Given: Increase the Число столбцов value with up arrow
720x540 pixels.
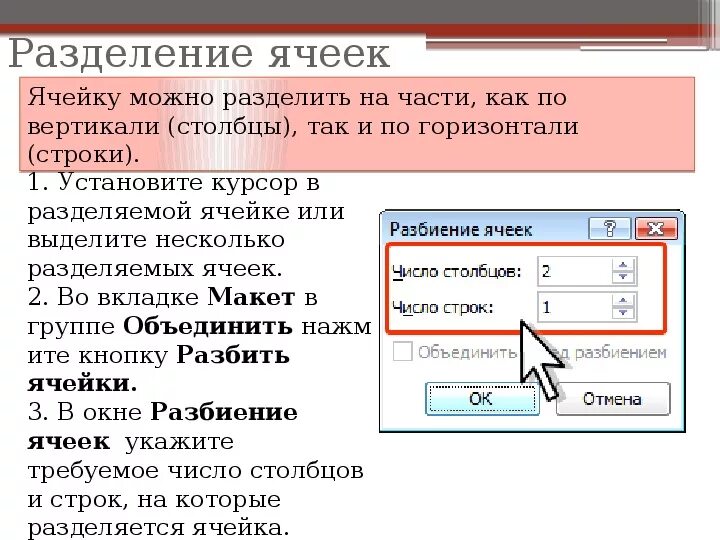Looking at the screenshot, I should (x=623, y=265).
